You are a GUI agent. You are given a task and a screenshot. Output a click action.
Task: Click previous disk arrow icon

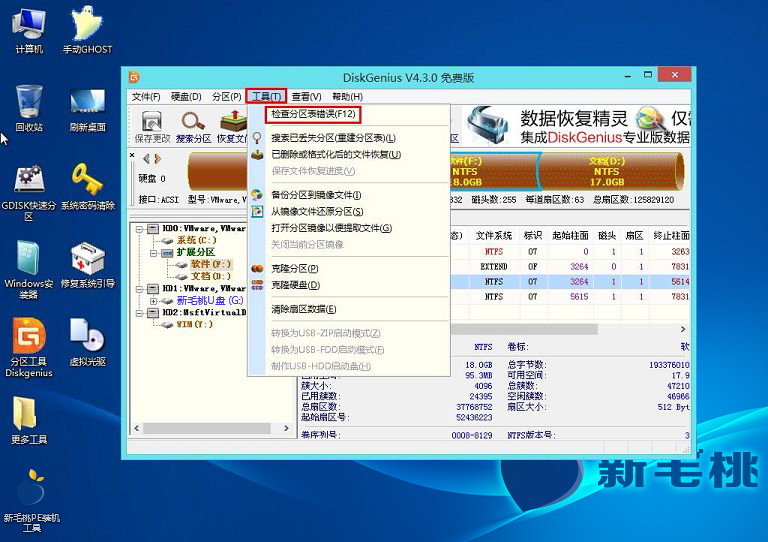click(146, 159)
